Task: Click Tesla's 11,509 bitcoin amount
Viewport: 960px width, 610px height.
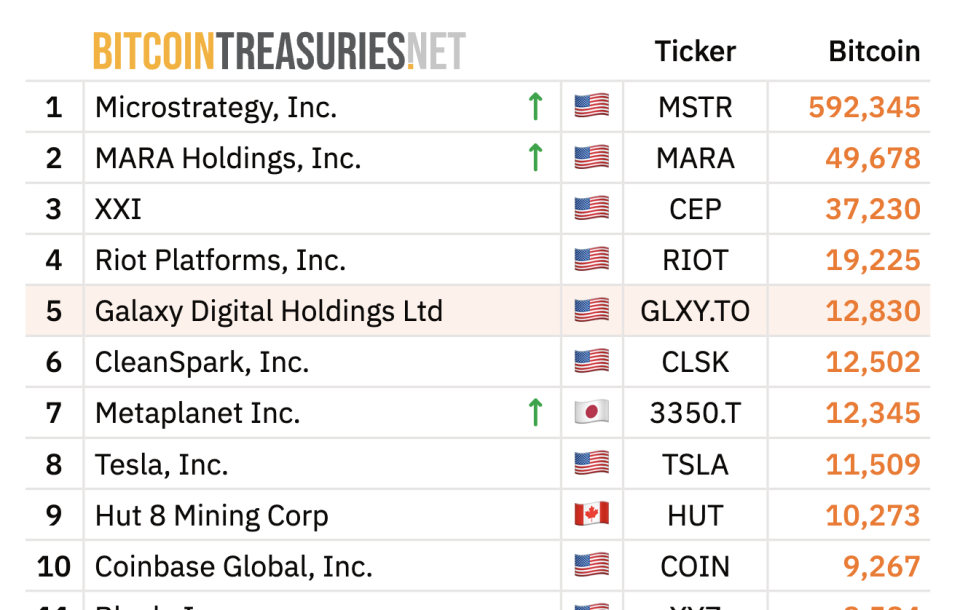Action: click(872, 464)
